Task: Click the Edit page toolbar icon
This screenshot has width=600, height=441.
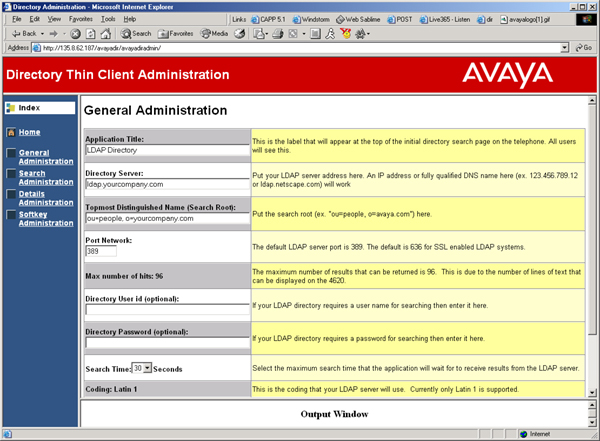Action: (x=293, y=34)
